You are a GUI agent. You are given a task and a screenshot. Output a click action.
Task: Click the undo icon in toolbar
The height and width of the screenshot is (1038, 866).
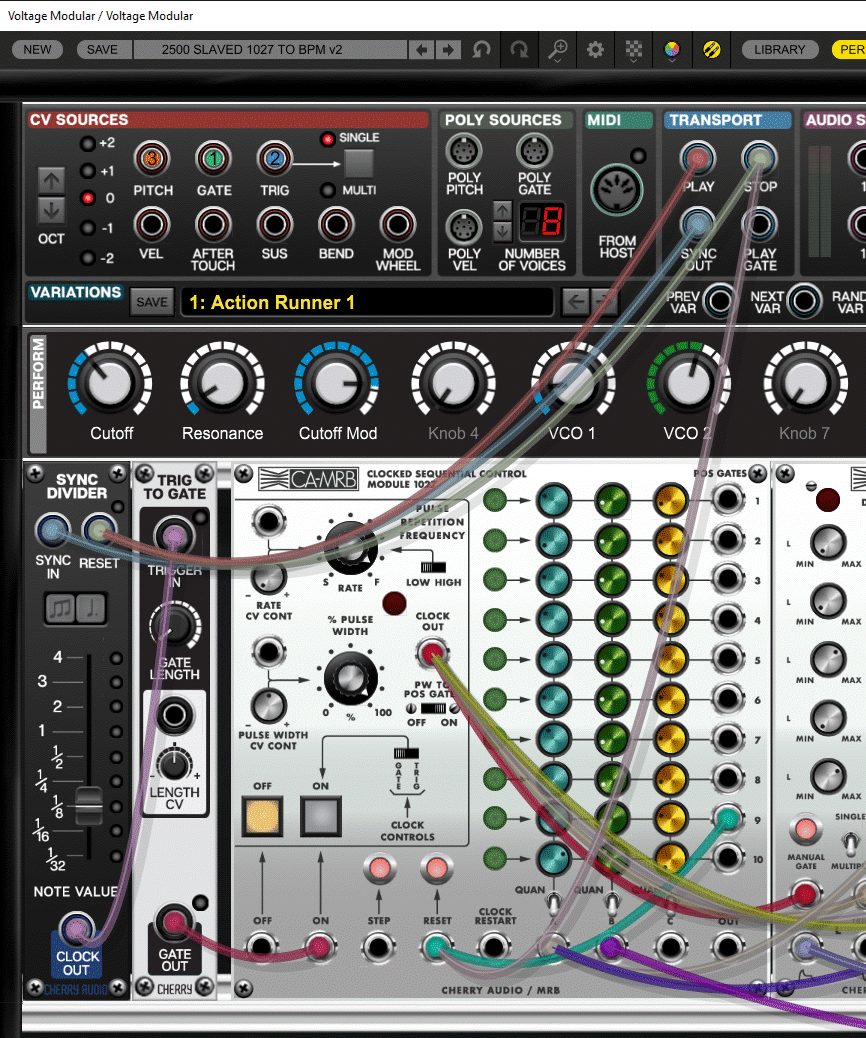(481, 50)
